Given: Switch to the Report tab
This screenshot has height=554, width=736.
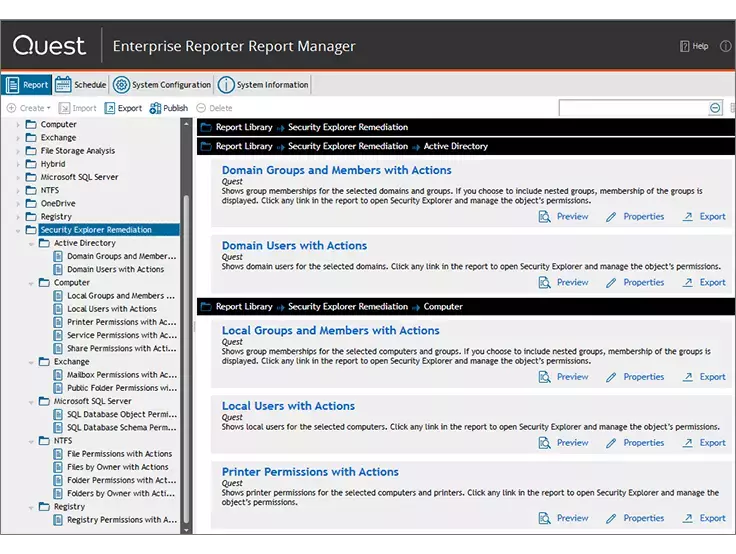Looking at the screenshot, I should tap(27, 85).
